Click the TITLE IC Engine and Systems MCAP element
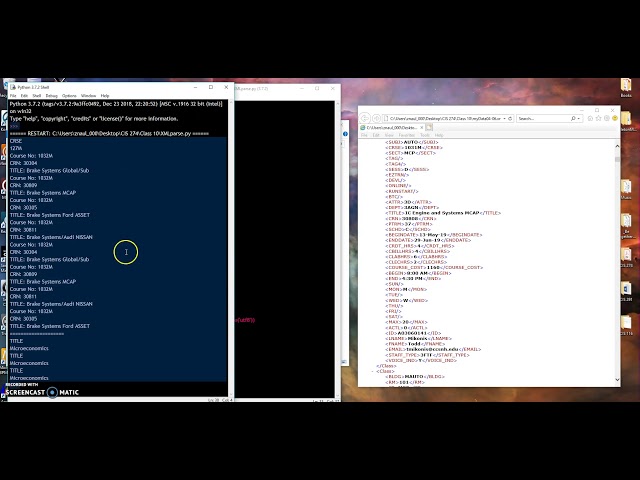640x480 pixels. pyautogui.click(x=443, y=213)
